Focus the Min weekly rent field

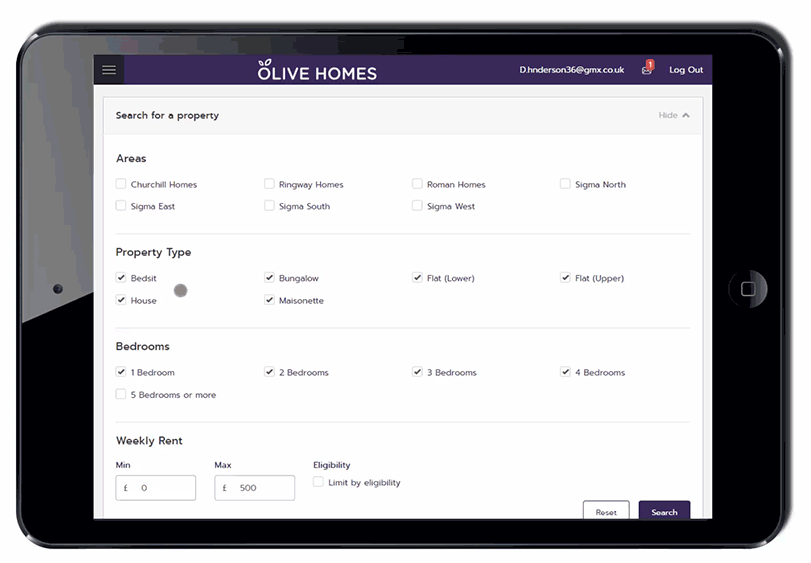point(156,488)
